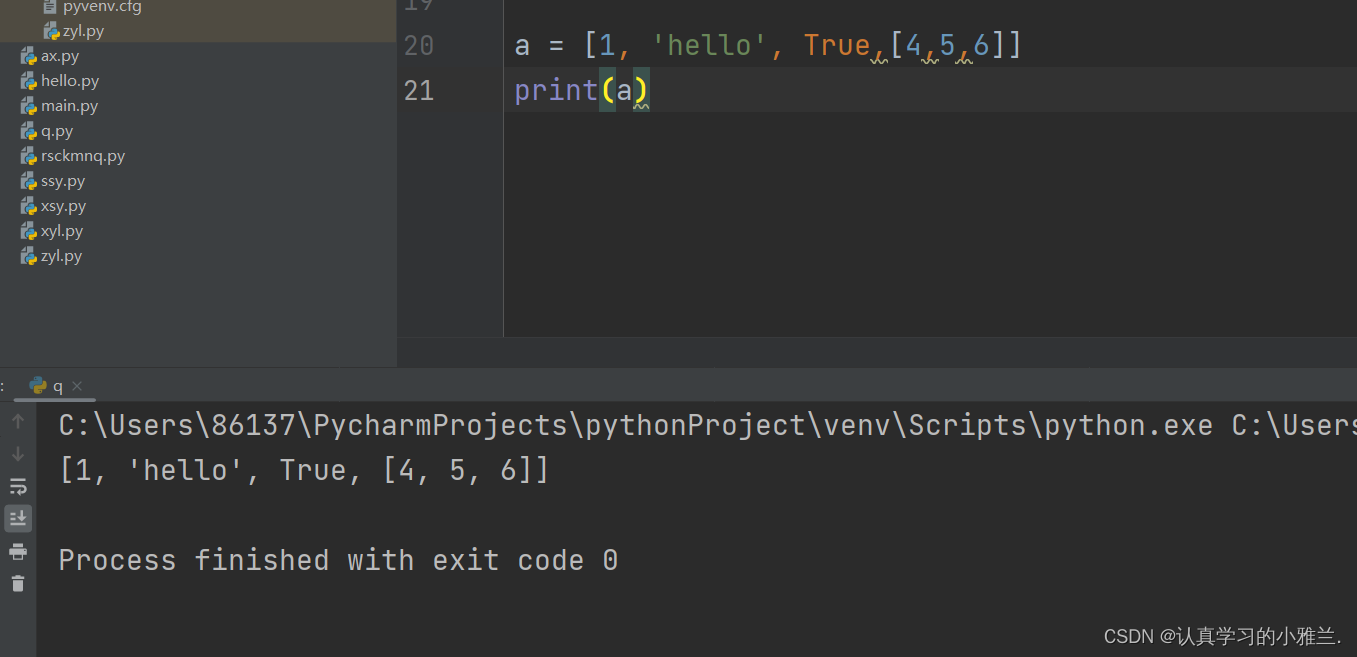The image size is (1357, 657).
Task: Click the xsy.py file entry
Action: tap(63, 206)
